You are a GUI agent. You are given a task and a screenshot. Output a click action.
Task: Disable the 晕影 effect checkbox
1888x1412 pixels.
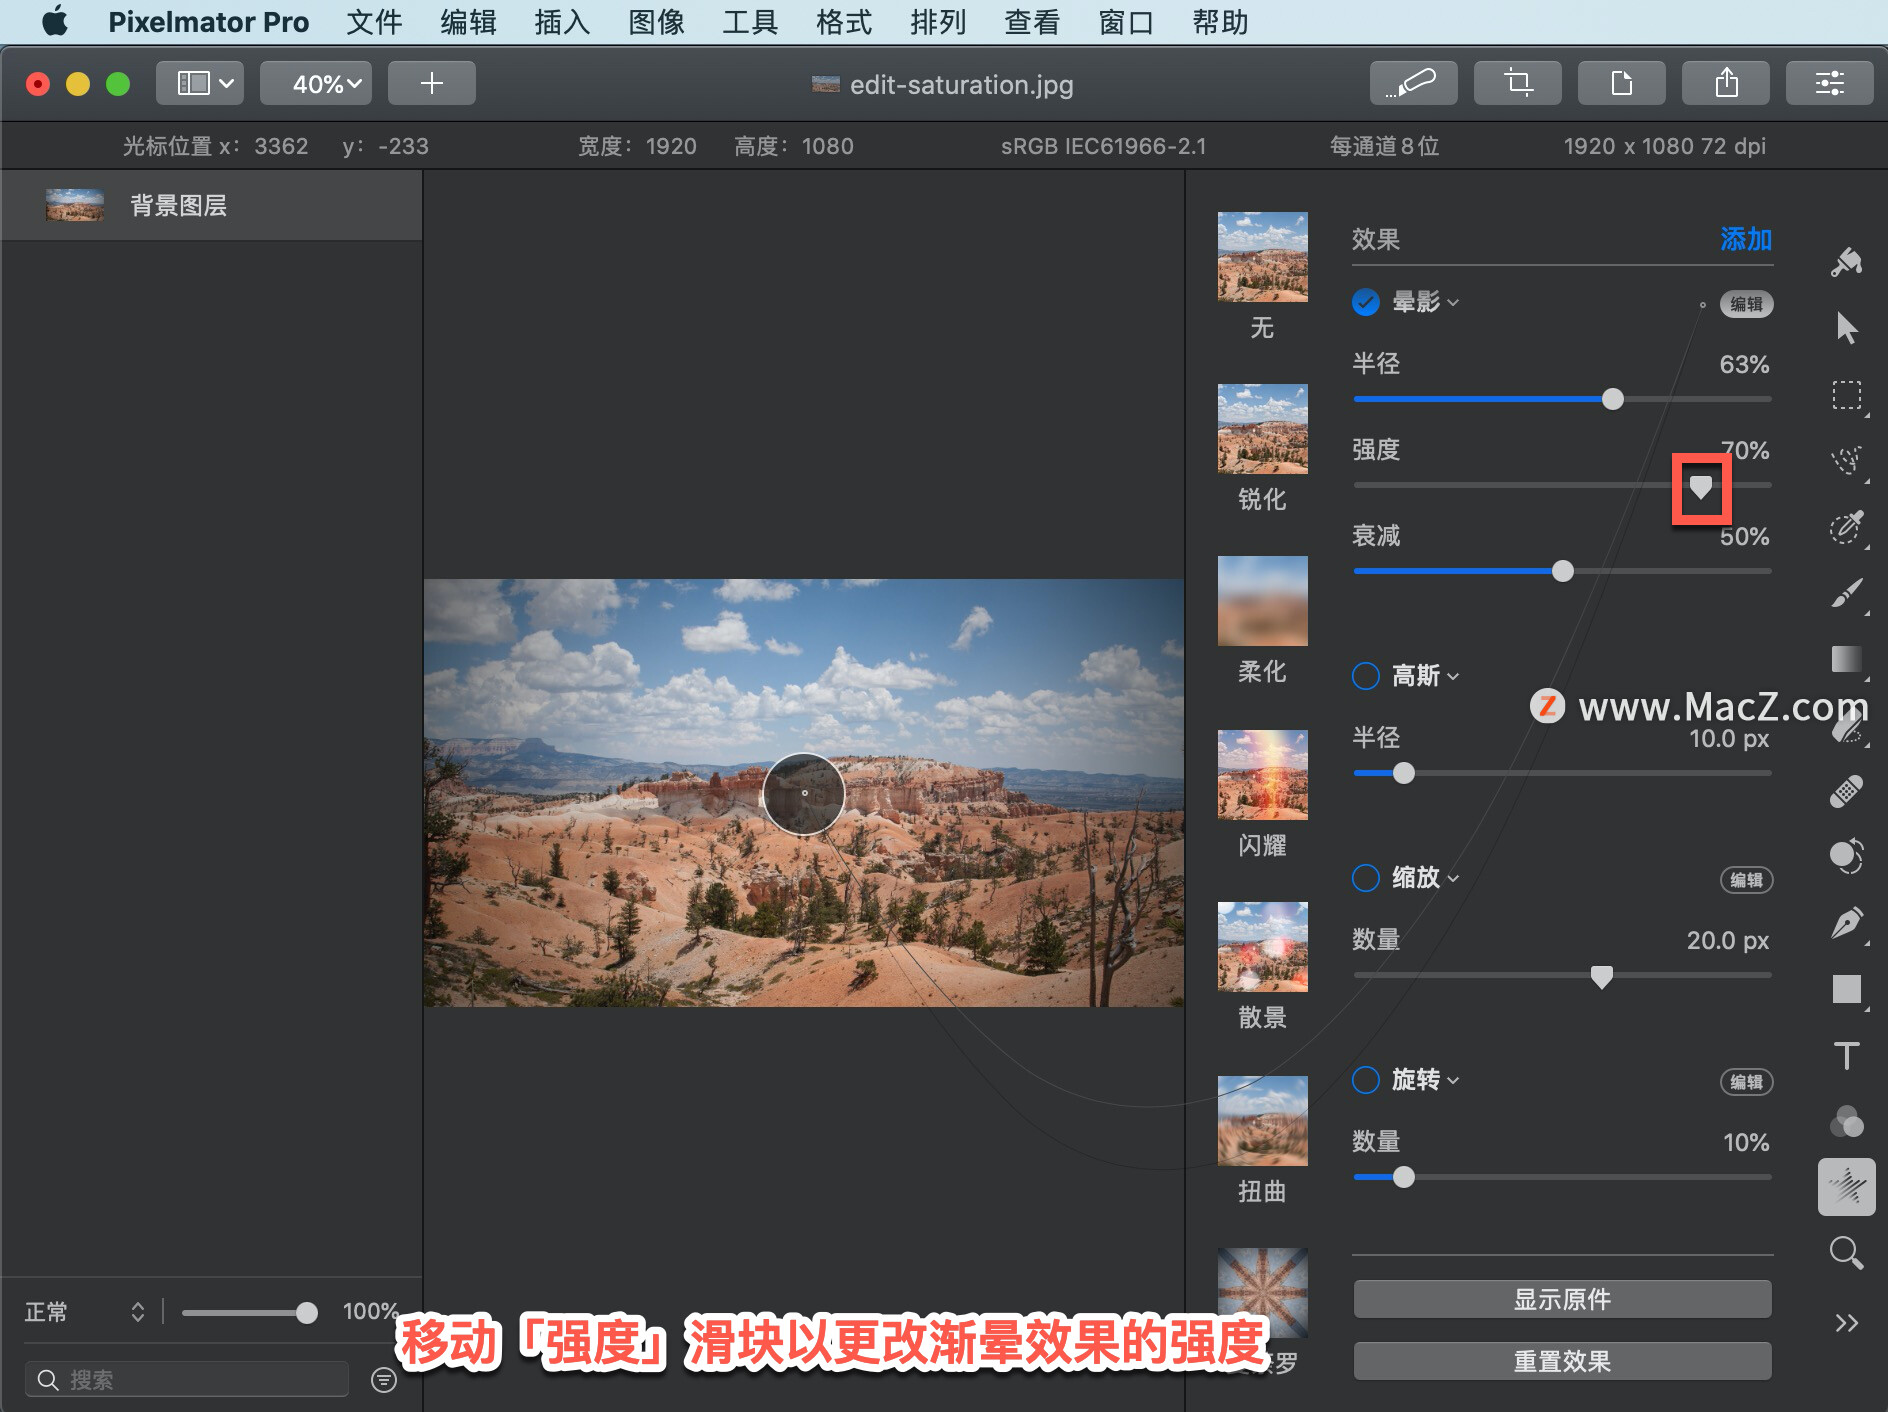(1366, 302)
